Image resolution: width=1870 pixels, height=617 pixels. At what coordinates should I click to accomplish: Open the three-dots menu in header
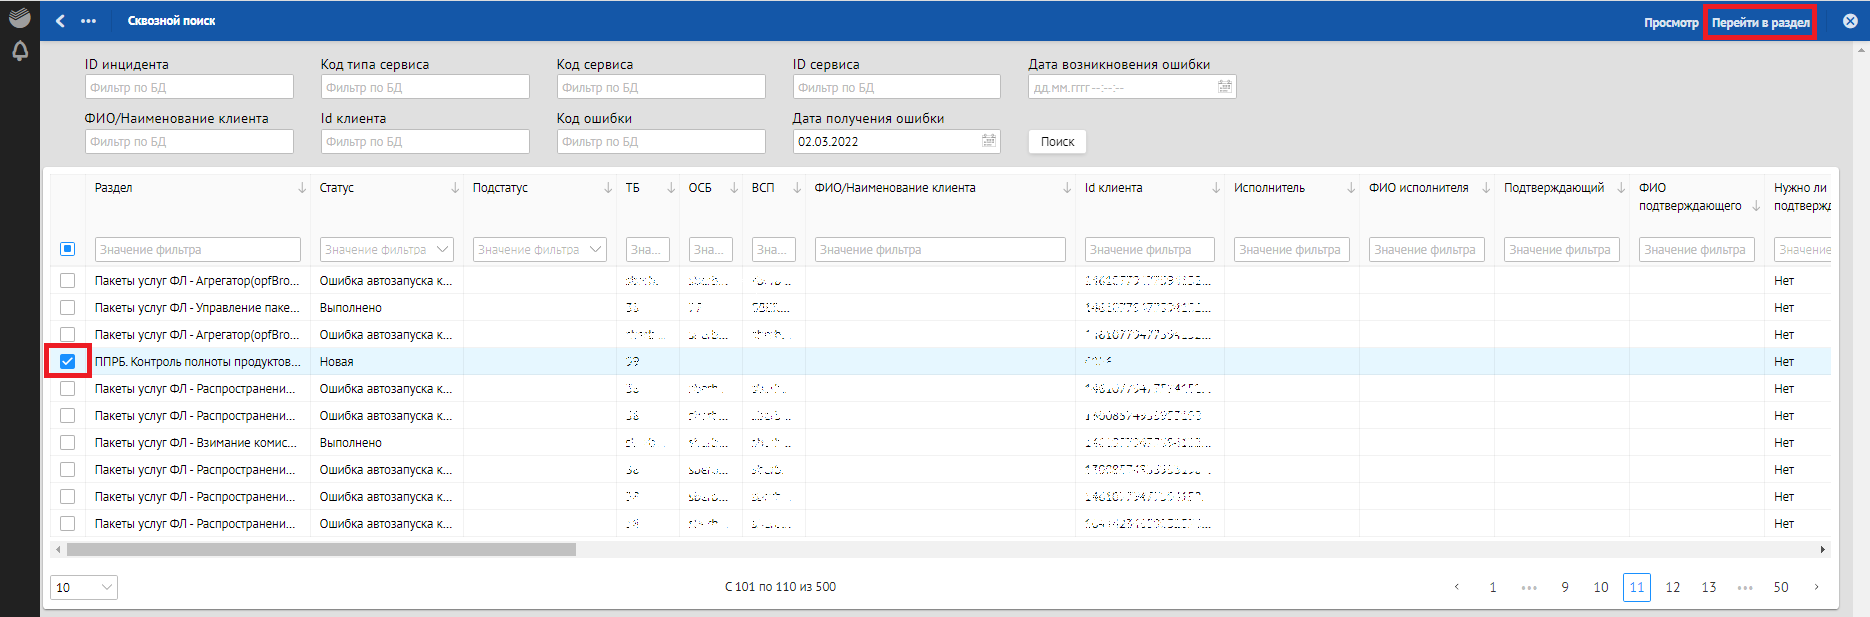pyautogui.click(x=89, y=21)
